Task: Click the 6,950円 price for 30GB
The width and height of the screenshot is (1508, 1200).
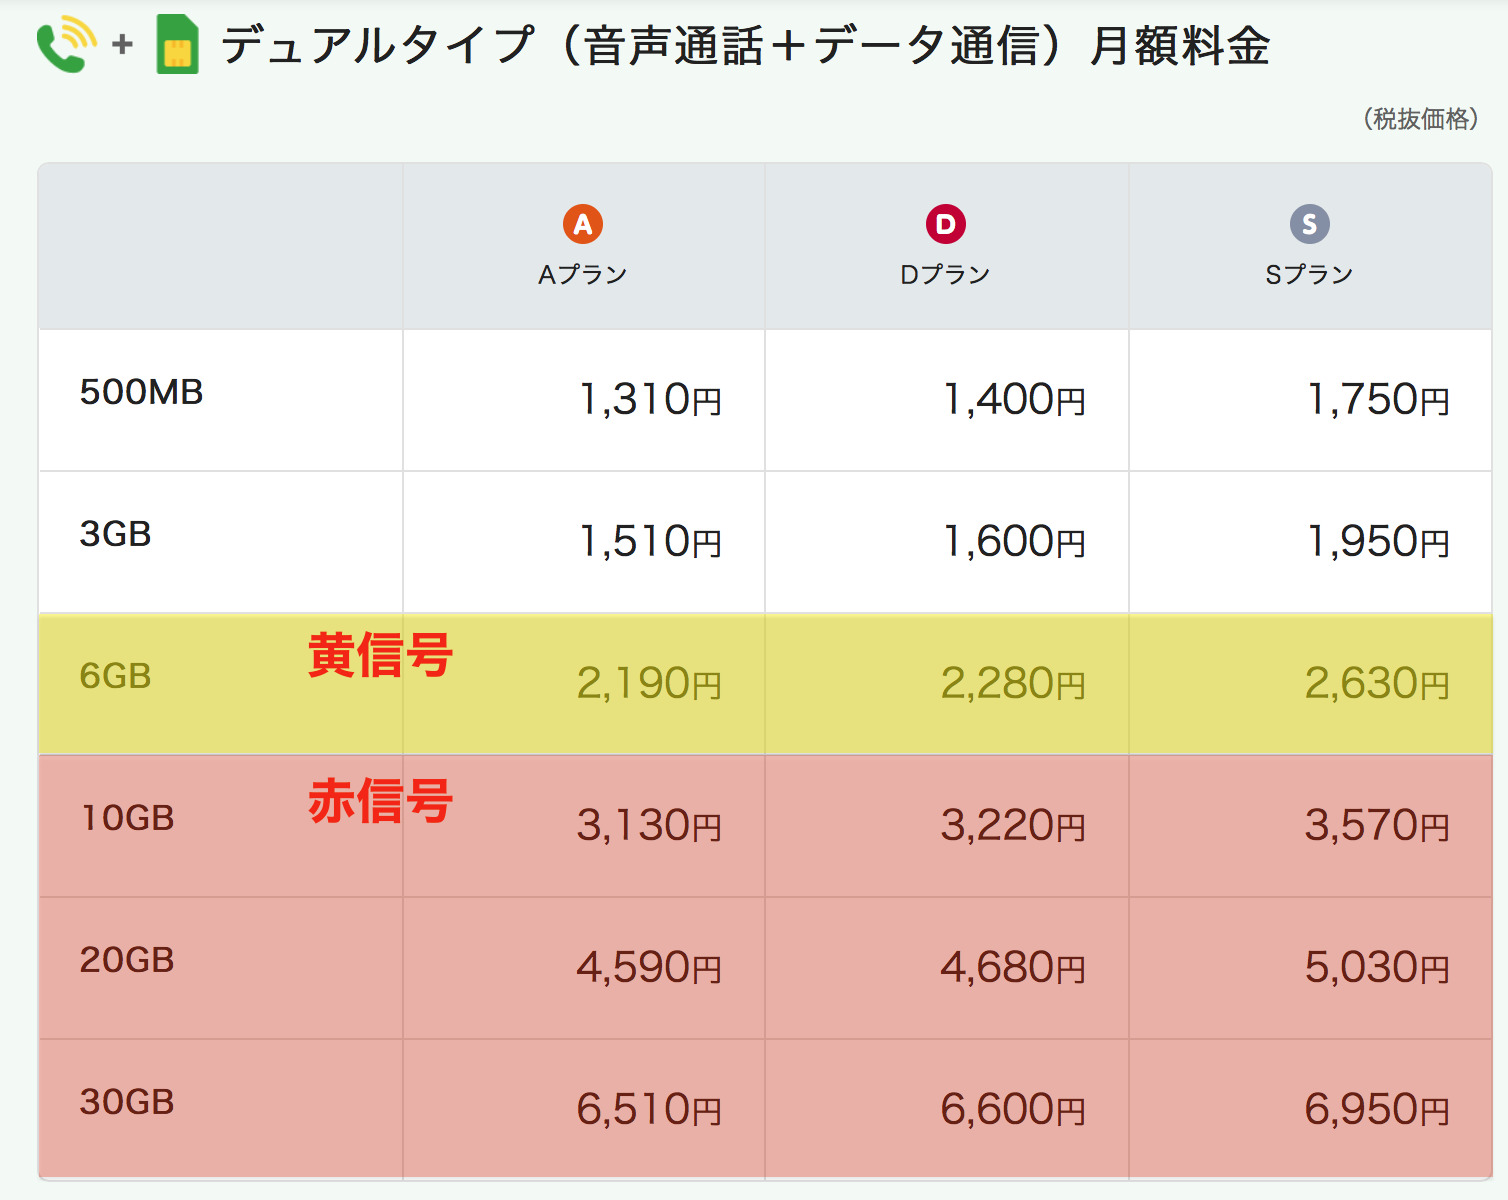Action: [x=1377, y=1110]
